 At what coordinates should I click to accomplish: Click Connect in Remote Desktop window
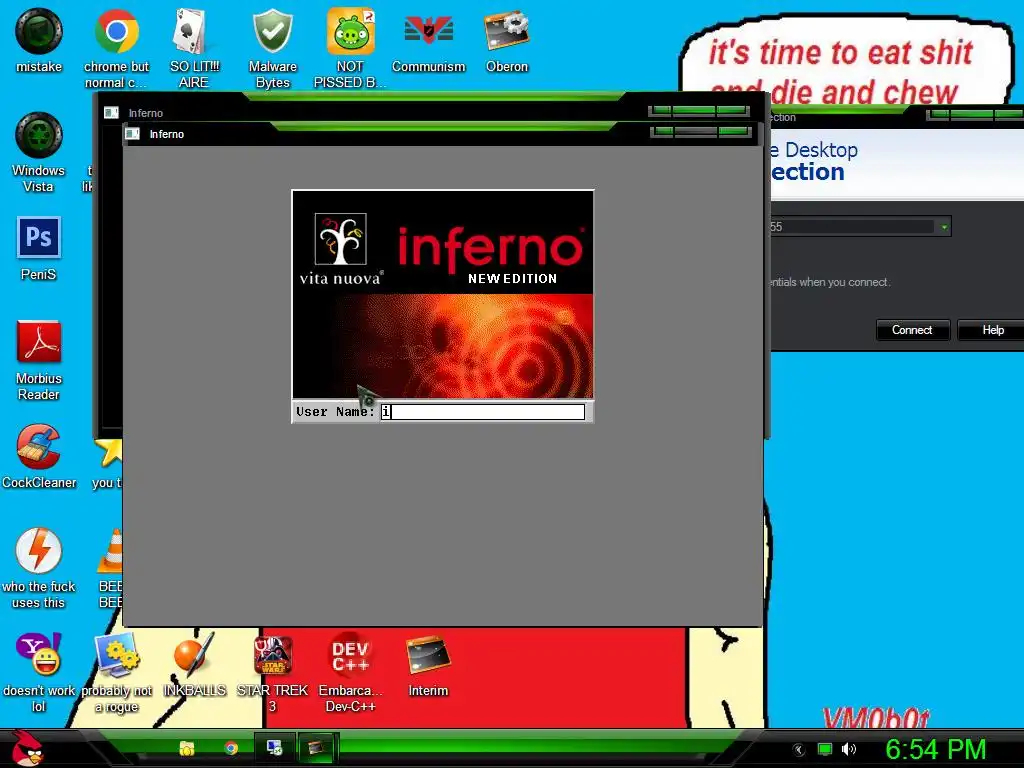click(x=912, y=330)
